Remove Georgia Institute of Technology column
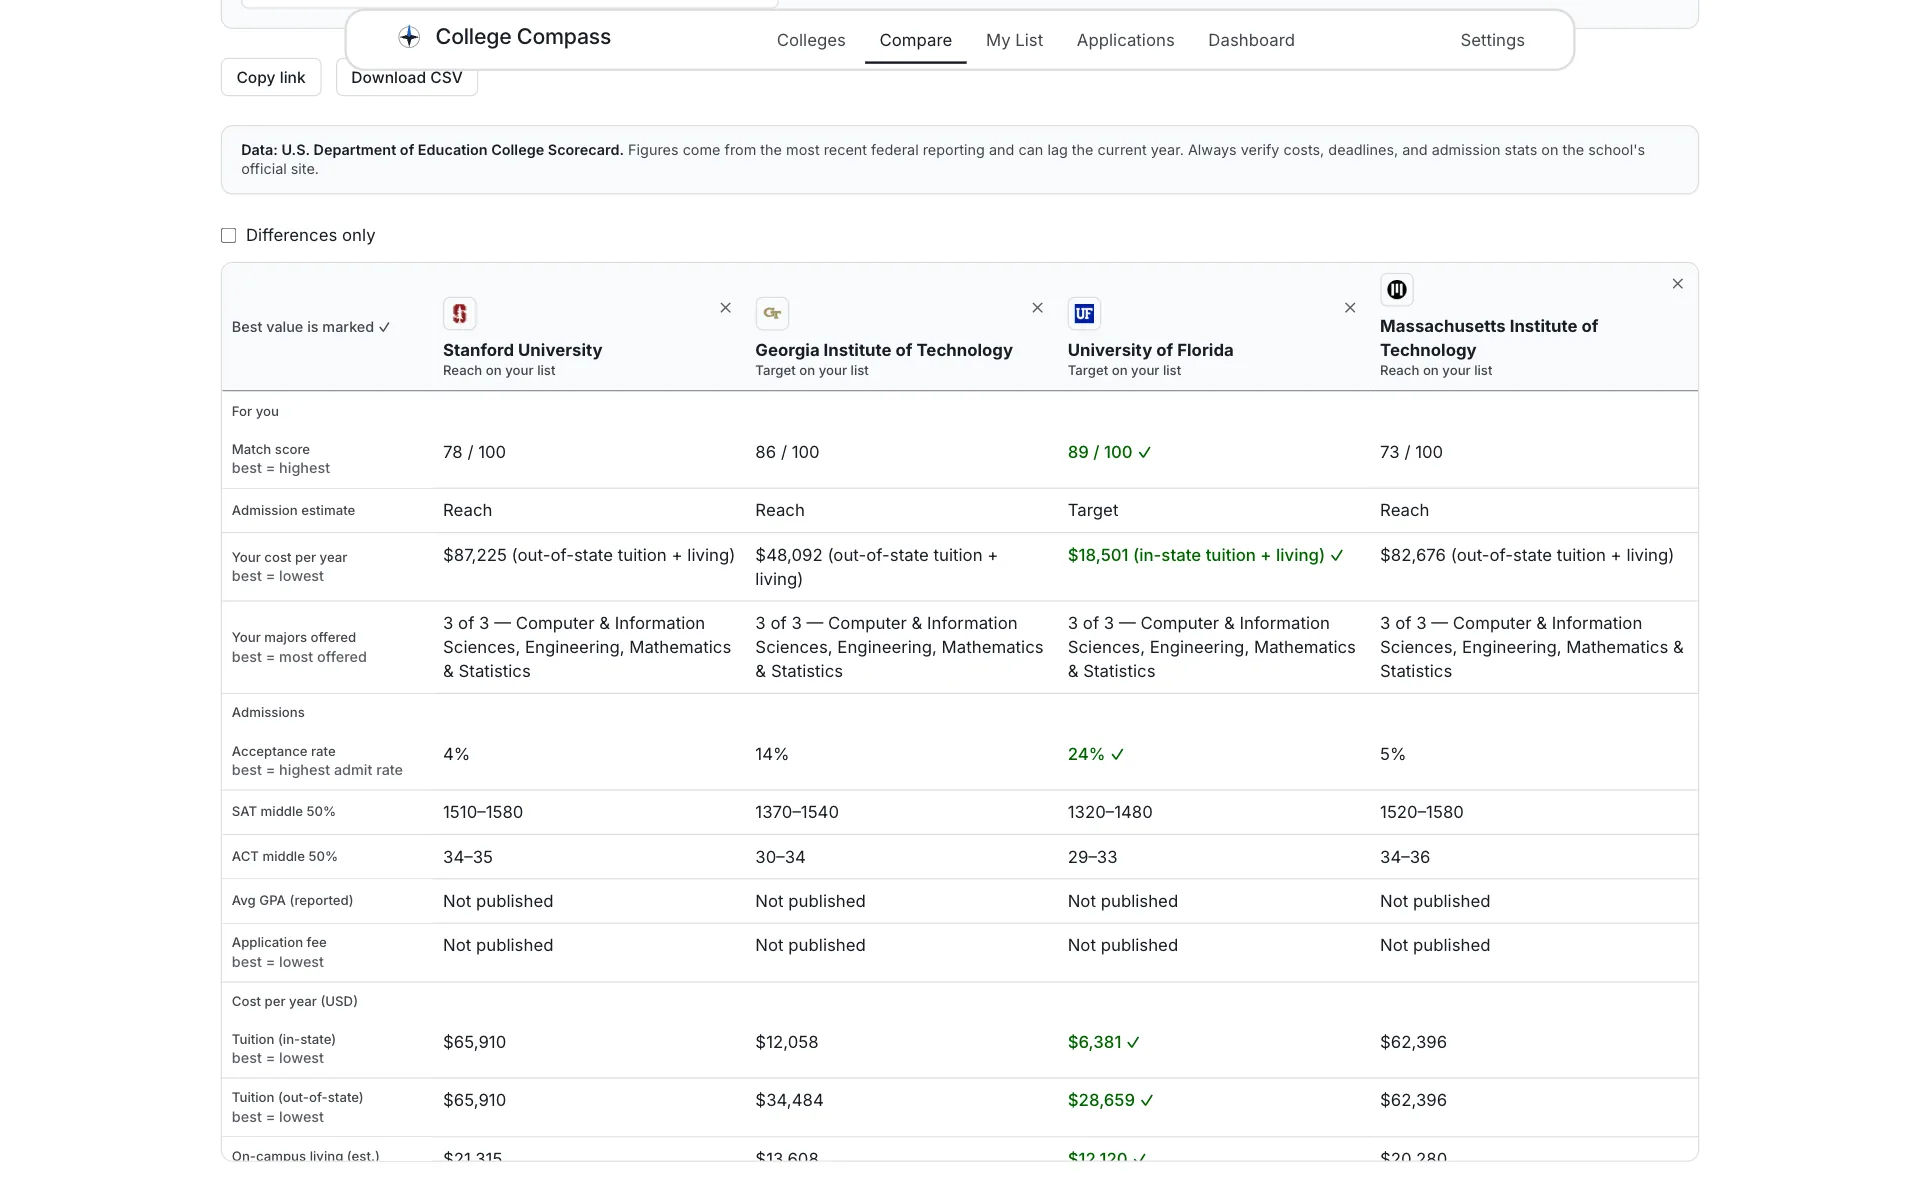Viewport: 1920px width, 1200px height. coord(1038,308)
